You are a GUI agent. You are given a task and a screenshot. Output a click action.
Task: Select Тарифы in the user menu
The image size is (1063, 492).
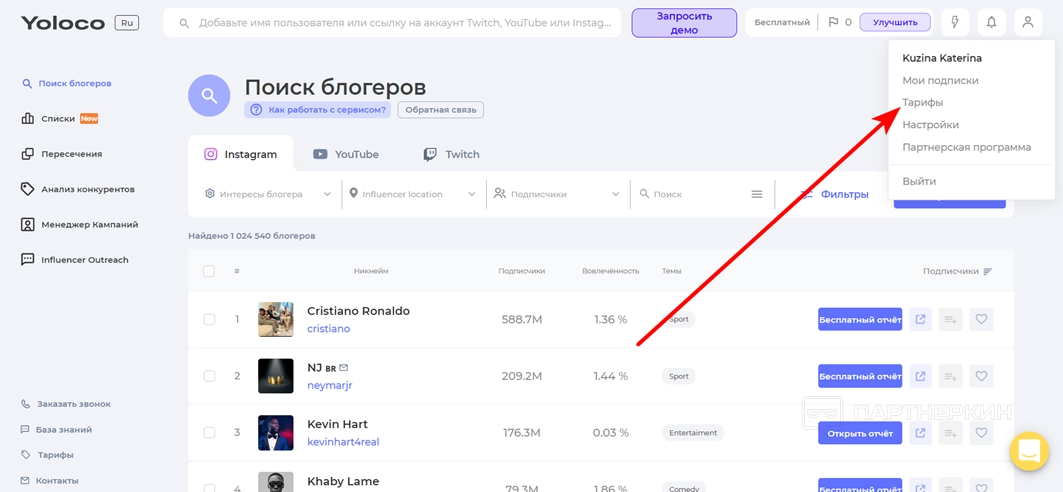922,102
